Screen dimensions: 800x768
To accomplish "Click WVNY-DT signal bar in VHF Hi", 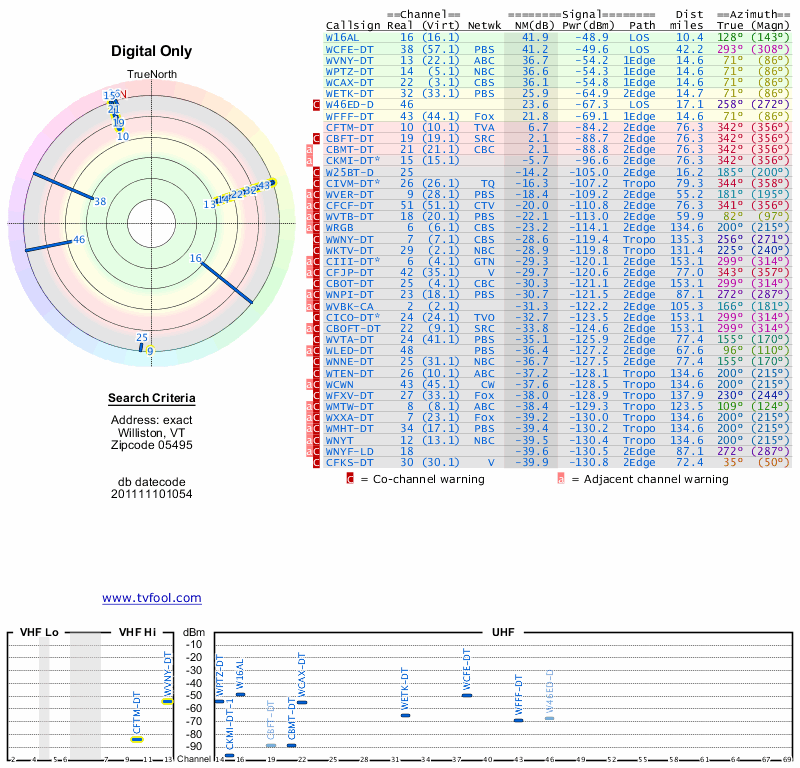I will [x=167, y=701].
